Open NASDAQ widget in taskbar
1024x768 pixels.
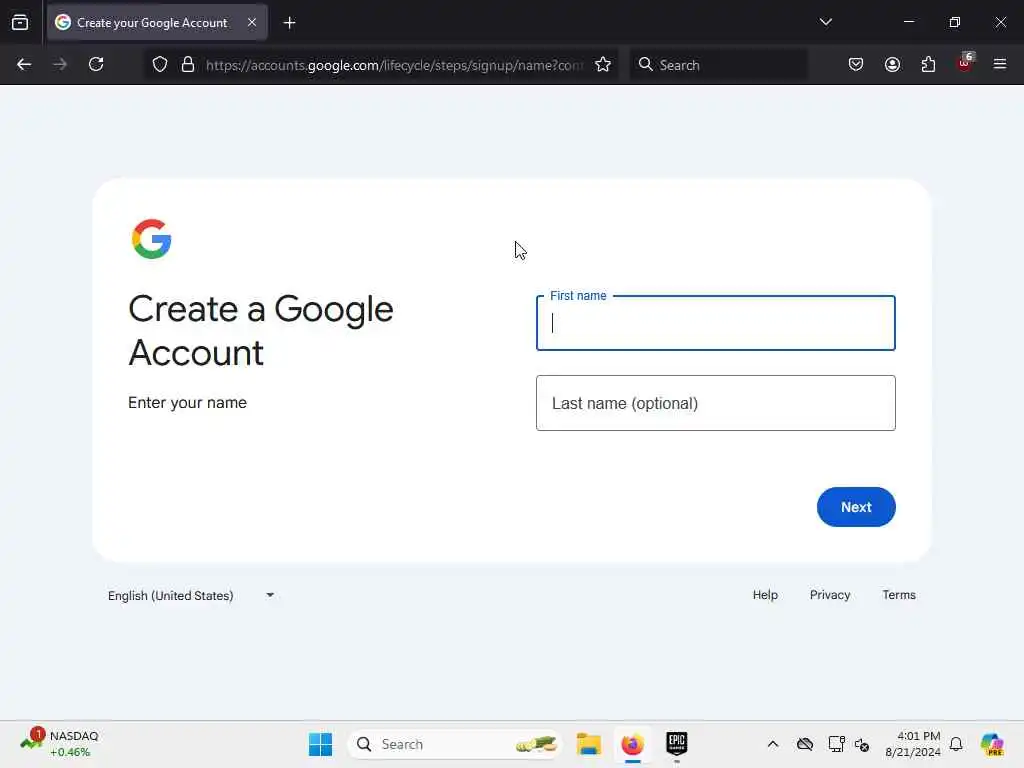click(x=60, y=744)
